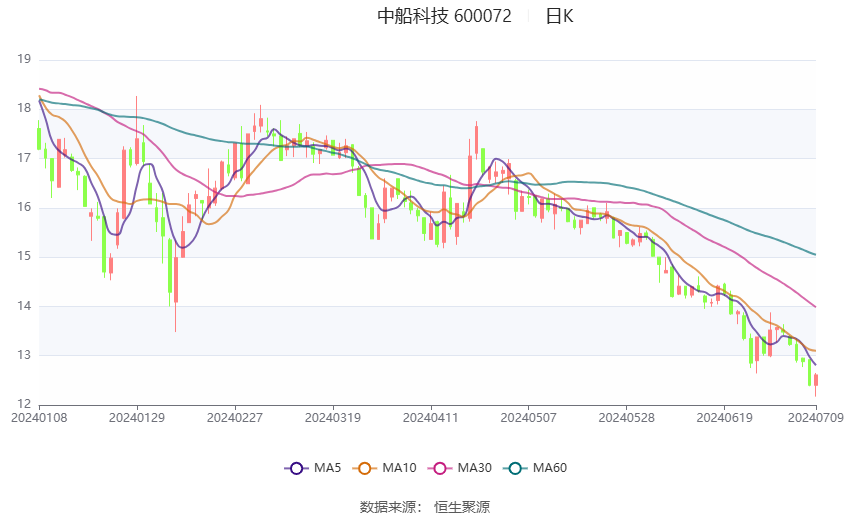Click the tall red candlestick at 20240129
Image resolution: width=850 pixels, height=517 pixels.
[x=137, y=151]
